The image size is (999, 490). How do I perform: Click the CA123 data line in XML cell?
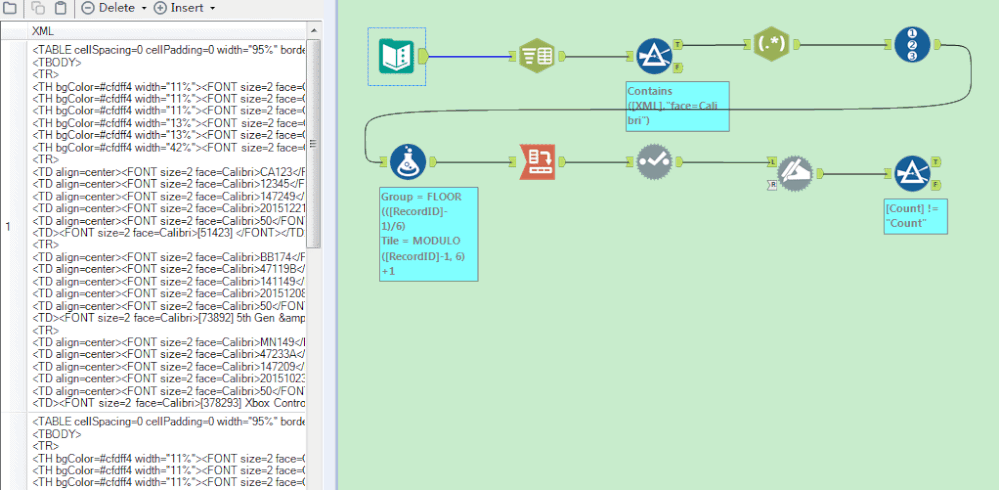point(169,172)
